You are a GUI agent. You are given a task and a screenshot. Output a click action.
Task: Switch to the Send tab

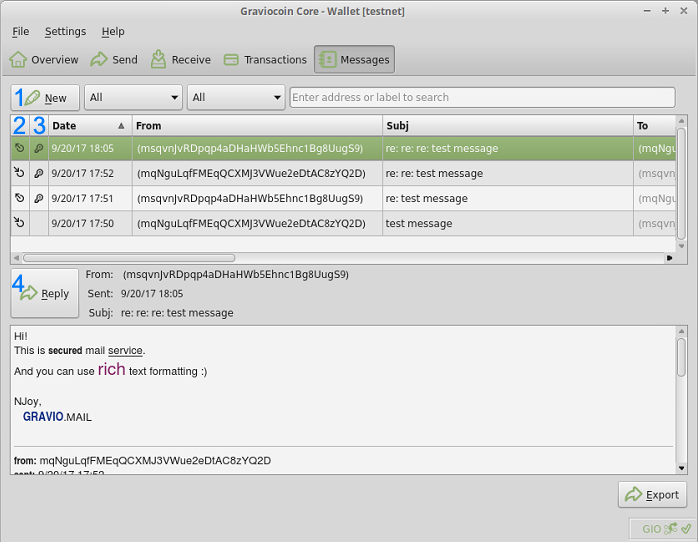click(x=114, y=59)
